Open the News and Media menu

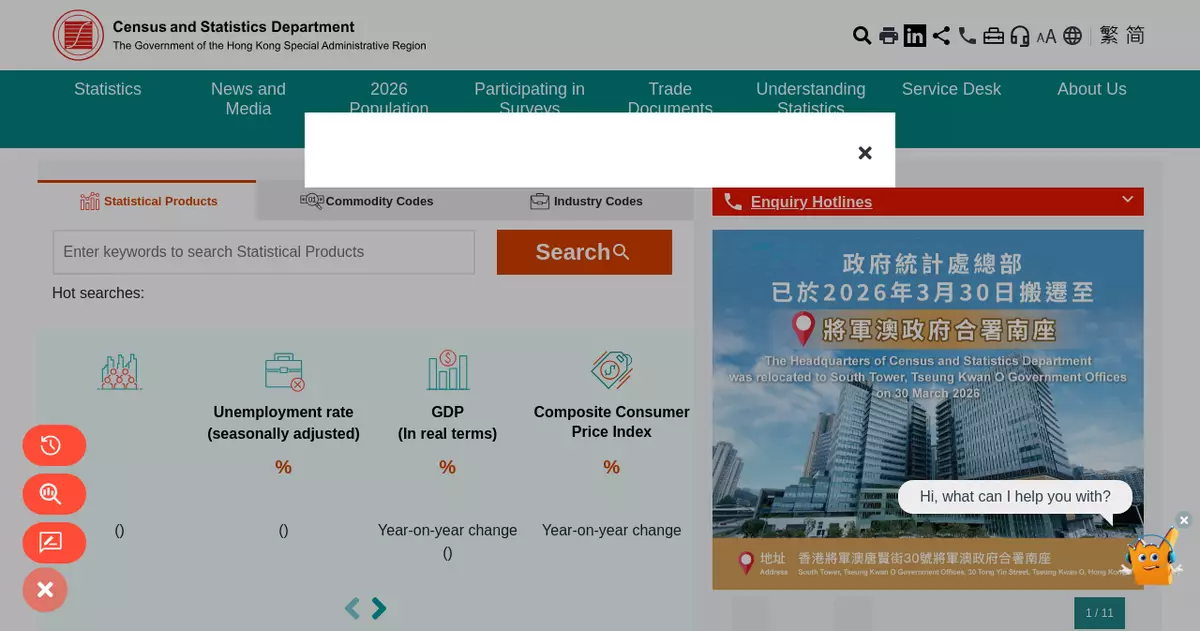pos(248,99)
